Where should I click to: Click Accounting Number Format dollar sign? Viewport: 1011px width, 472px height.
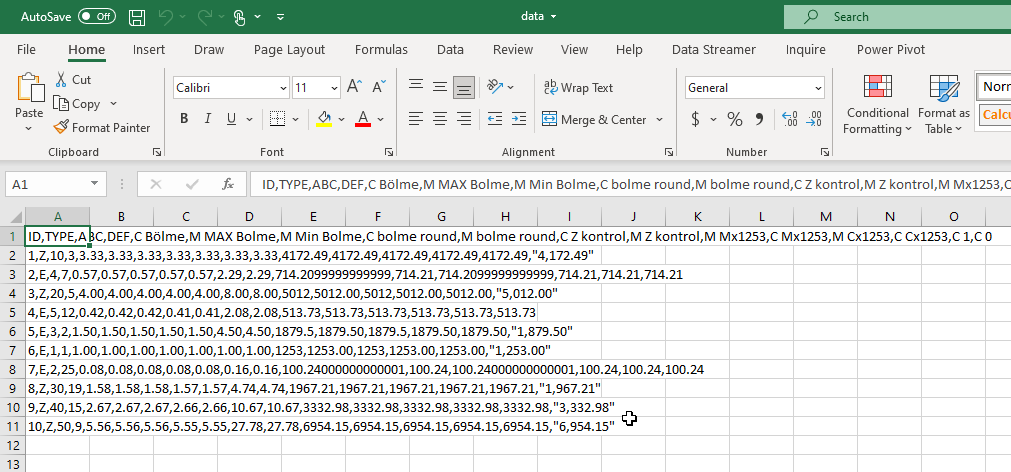tap(695, 119)
